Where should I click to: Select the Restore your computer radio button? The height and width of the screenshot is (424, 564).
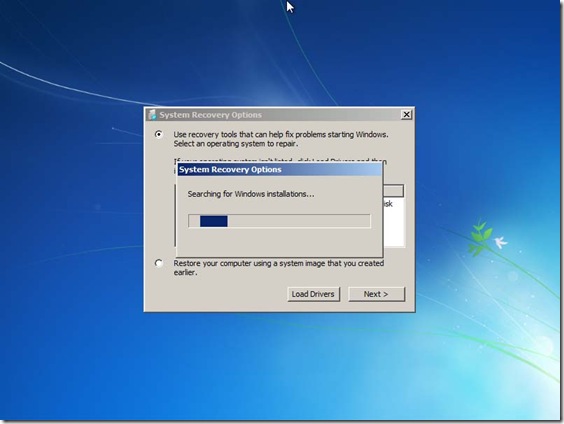click(159, 263)
